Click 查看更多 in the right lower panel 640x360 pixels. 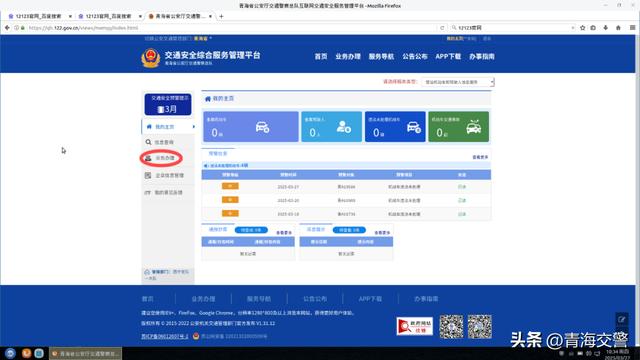(x=382, y=233)
